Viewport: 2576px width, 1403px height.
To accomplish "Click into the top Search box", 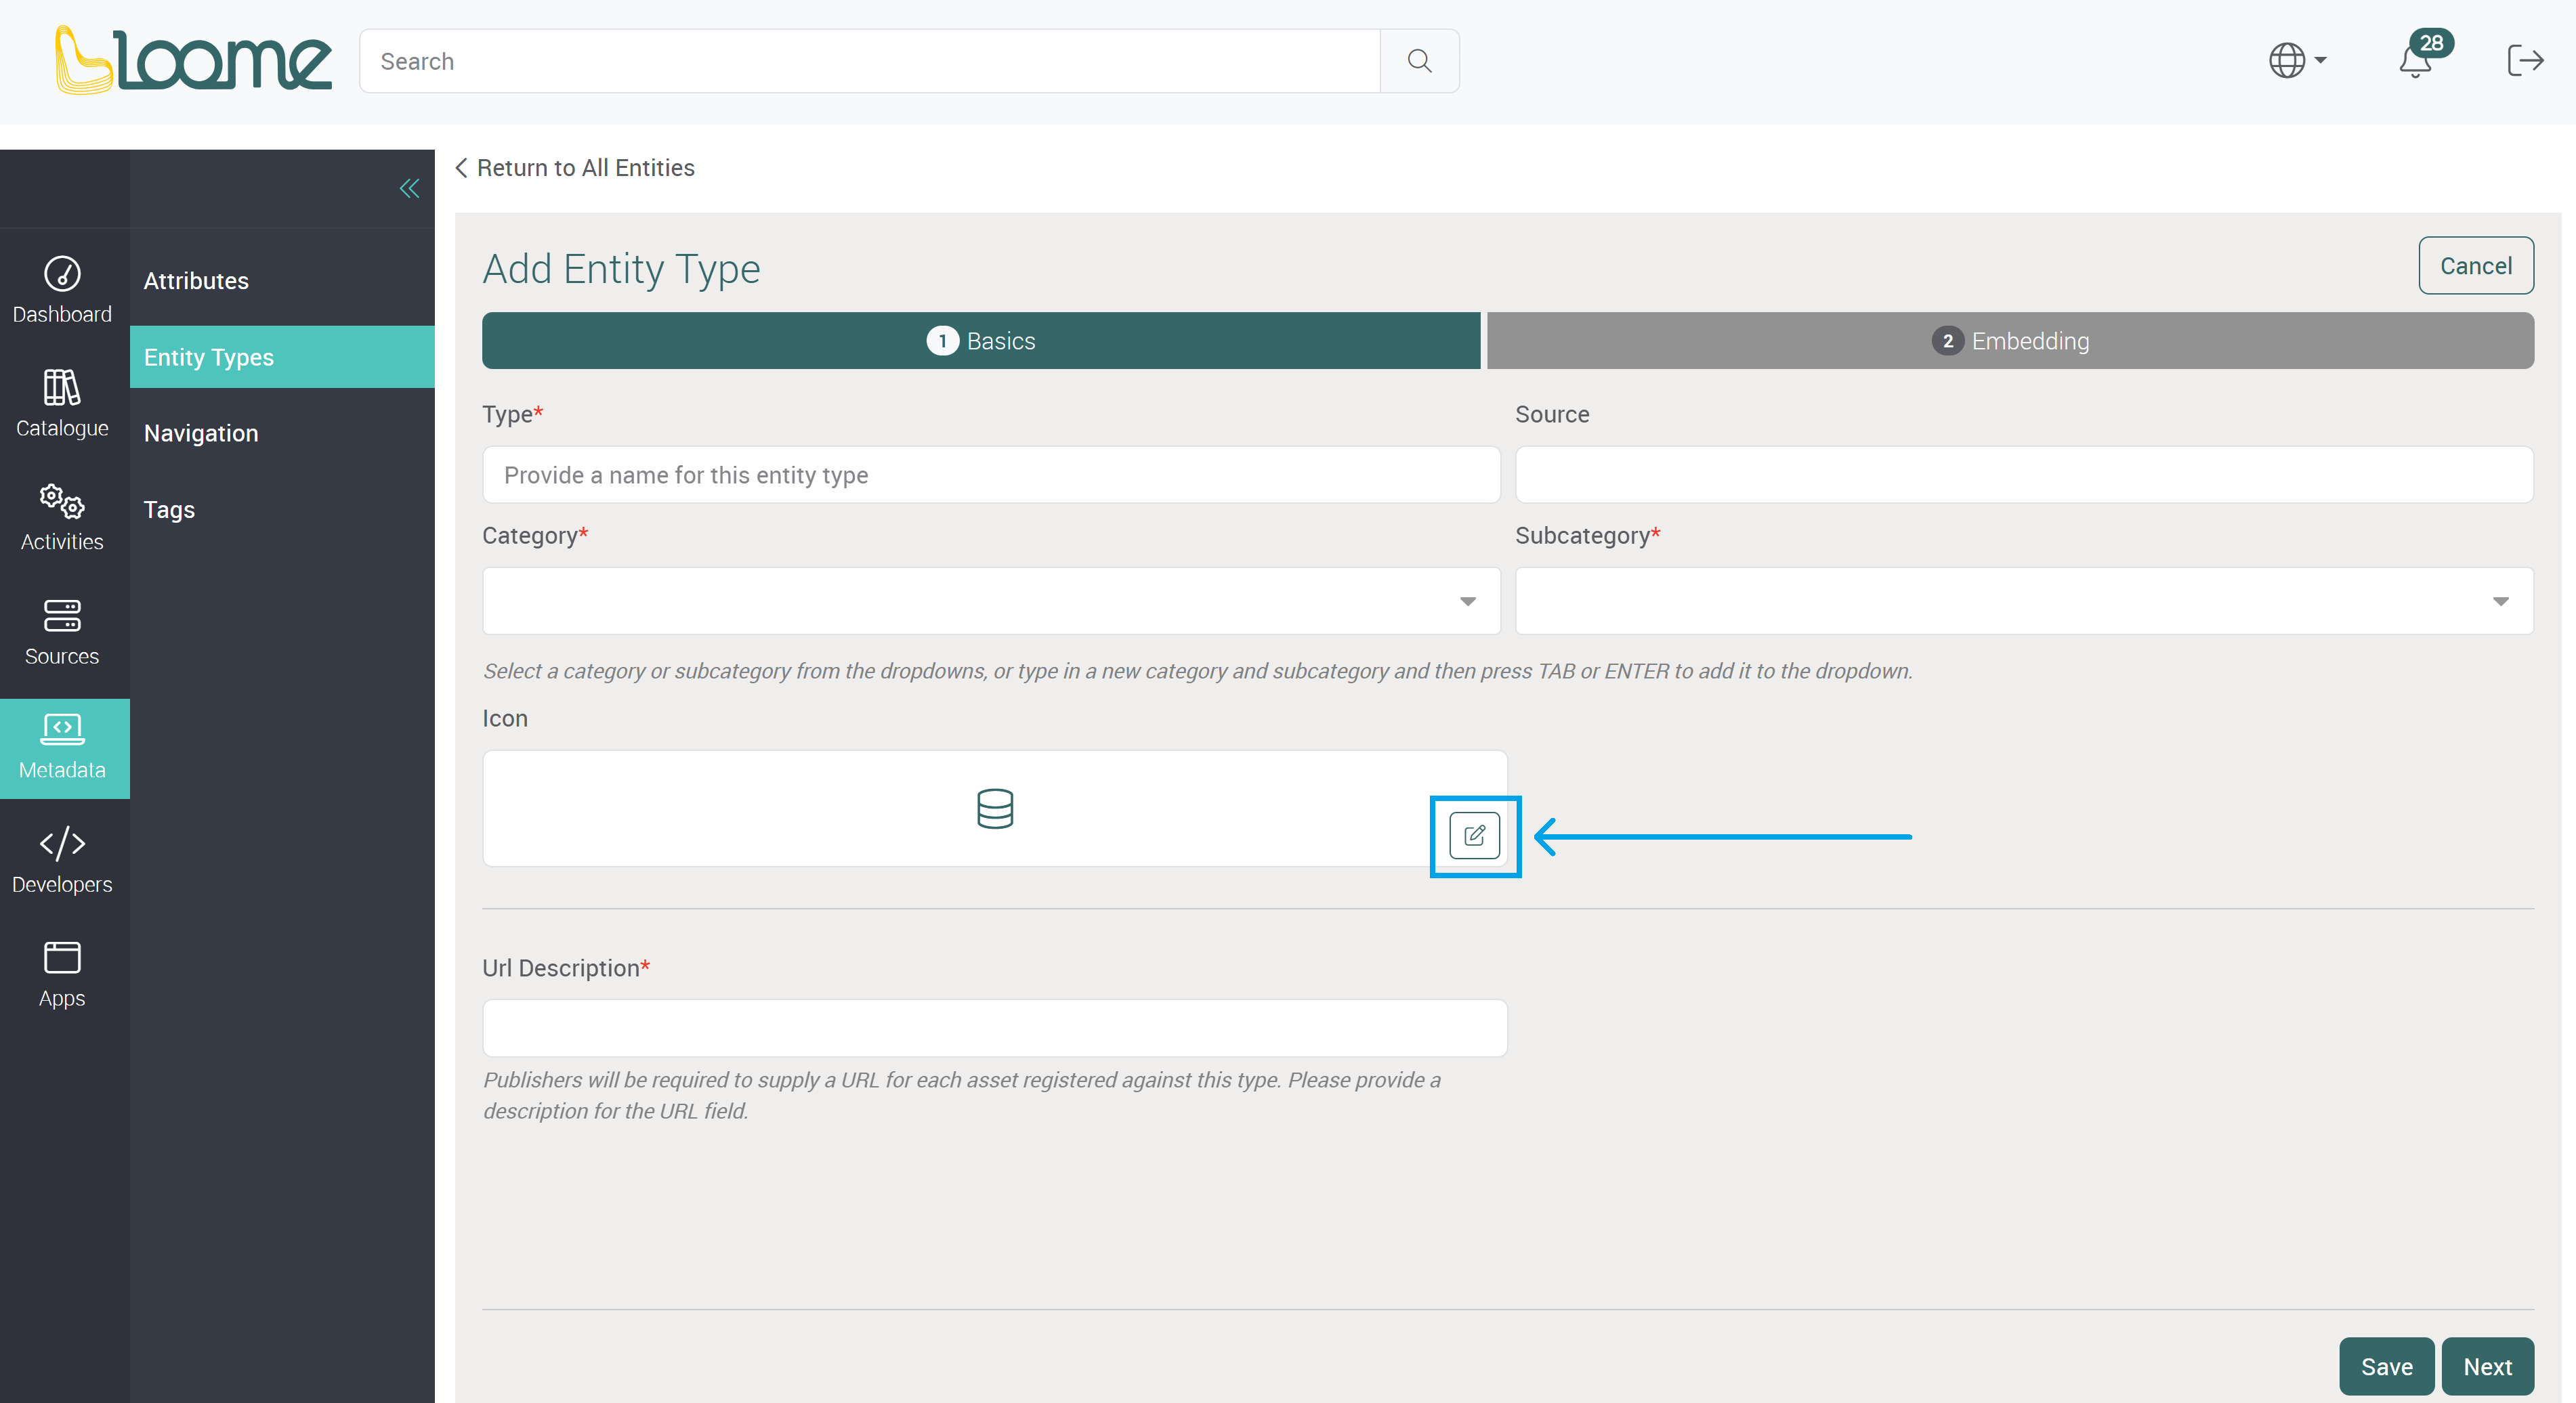I will click(x=869, y=61).
